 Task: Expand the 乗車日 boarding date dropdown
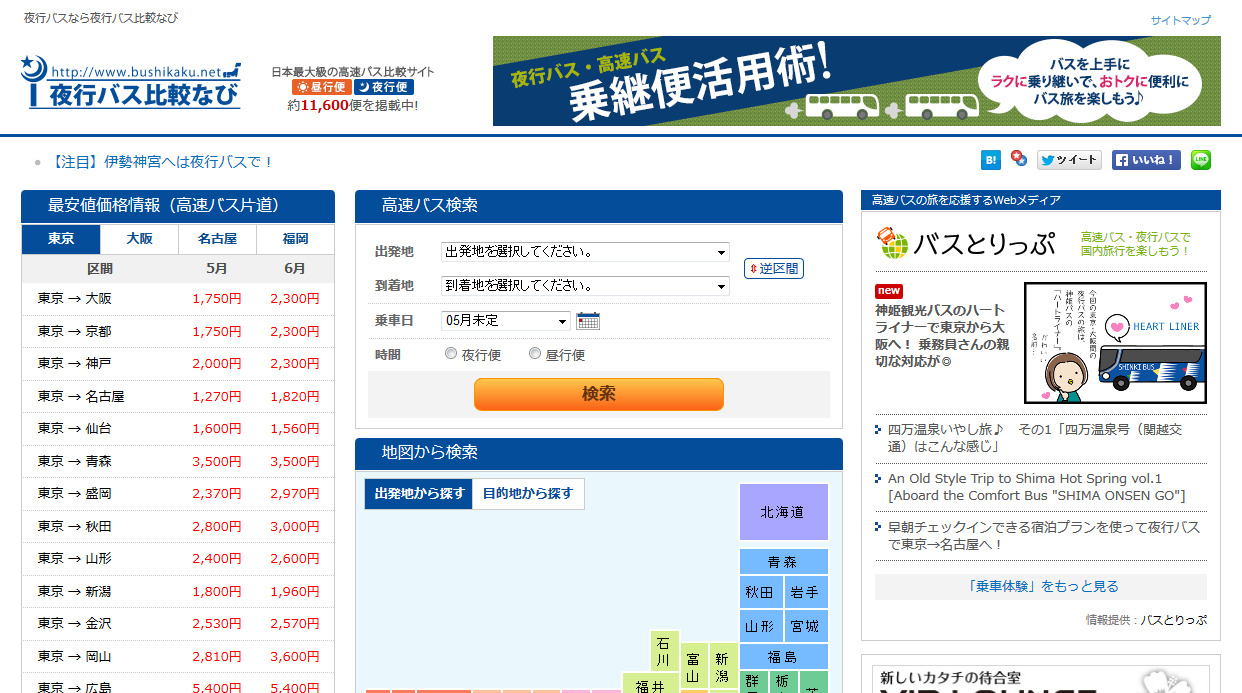pyautogui.click(x=506, y=321)
